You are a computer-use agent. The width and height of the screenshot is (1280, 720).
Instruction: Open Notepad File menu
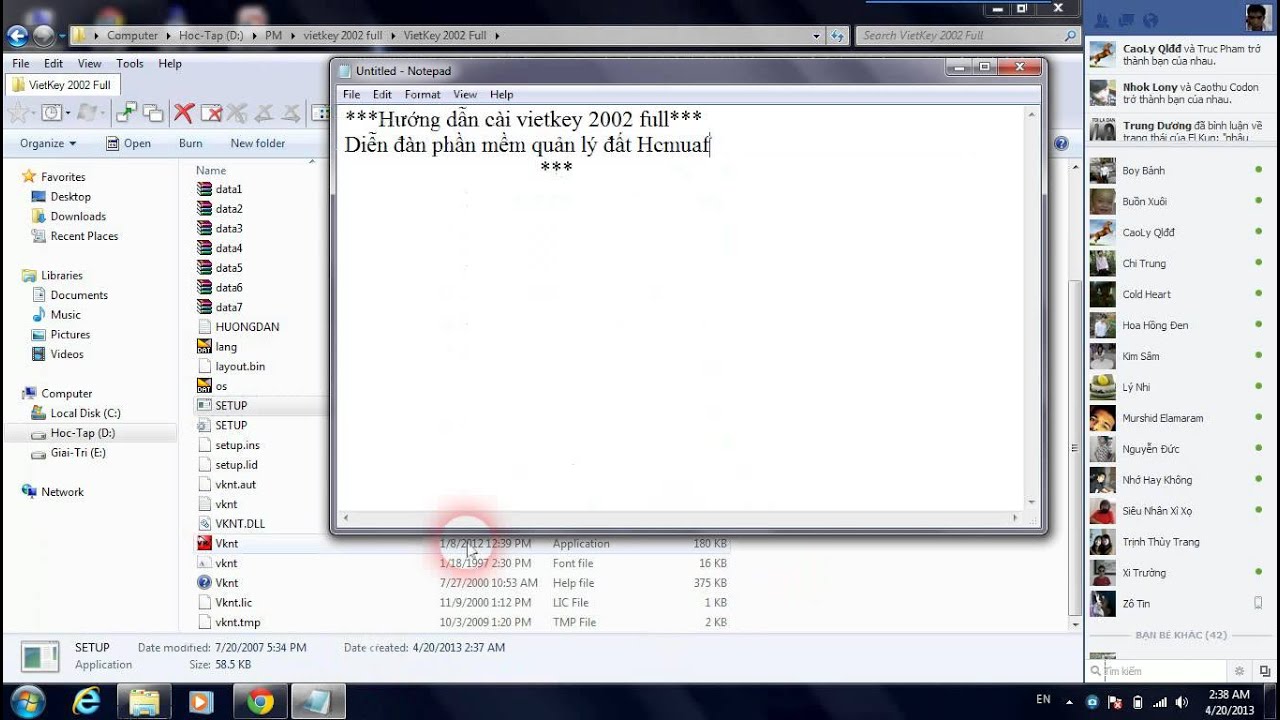pyautogui.click(x=352, y=94)
